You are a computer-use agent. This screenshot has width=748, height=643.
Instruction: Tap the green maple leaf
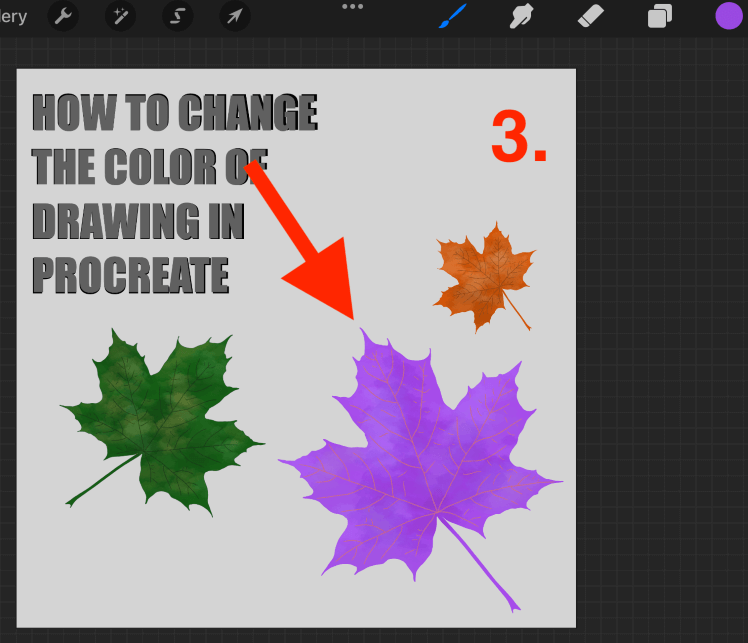[162, 422]
